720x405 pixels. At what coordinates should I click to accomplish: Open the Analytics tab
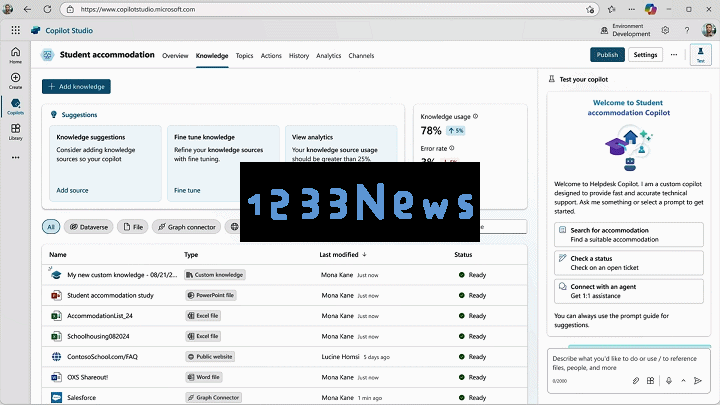pyautogui.click(x=328, y=56)
